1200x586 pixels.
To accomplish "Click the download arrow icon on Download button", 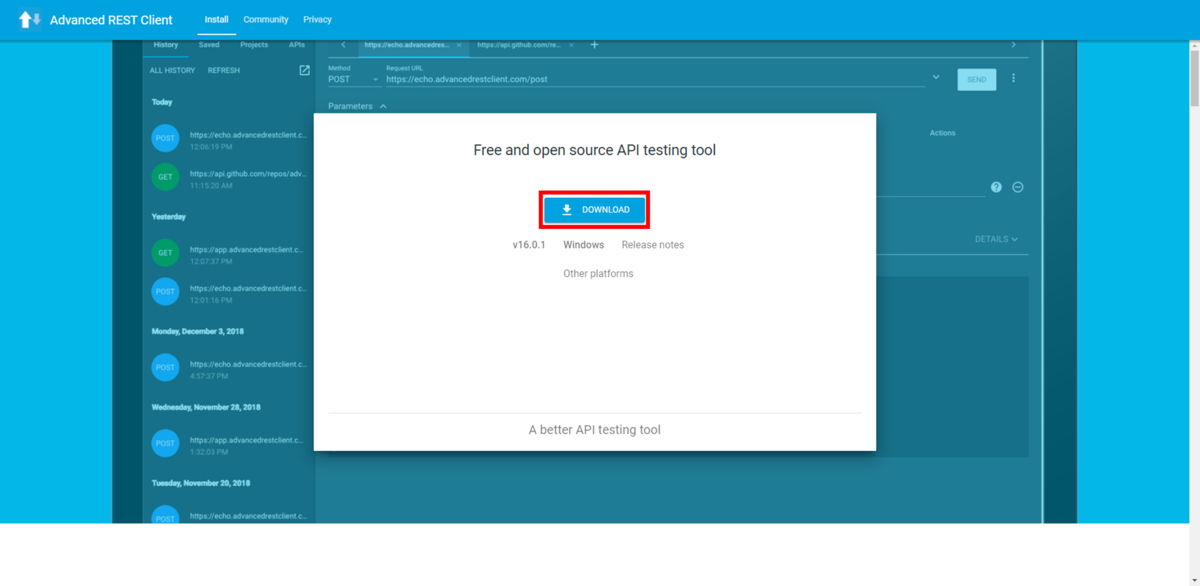I will (x=567, y=210).
